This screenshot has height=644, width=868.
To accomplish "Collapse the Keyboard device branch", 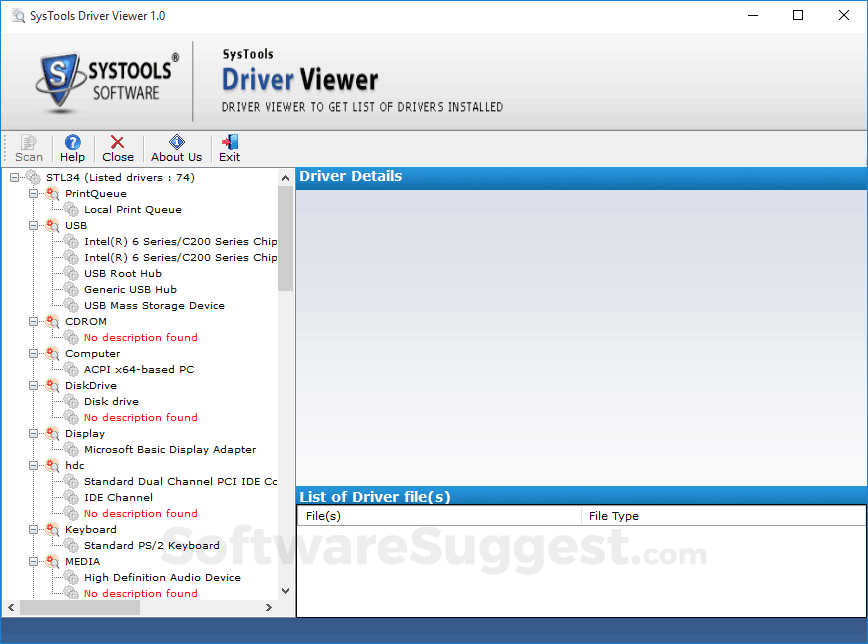I will point(33,529).
